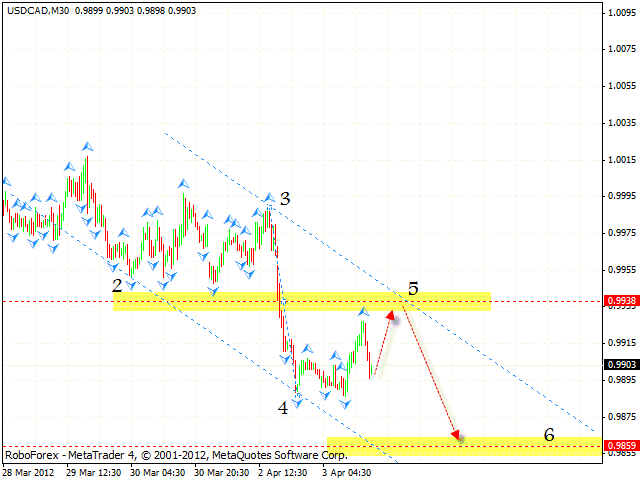Click the 28 Mar 2012 date label
Image resolution: width=640 pixels, height=480 pixels.
click(30, 472)
